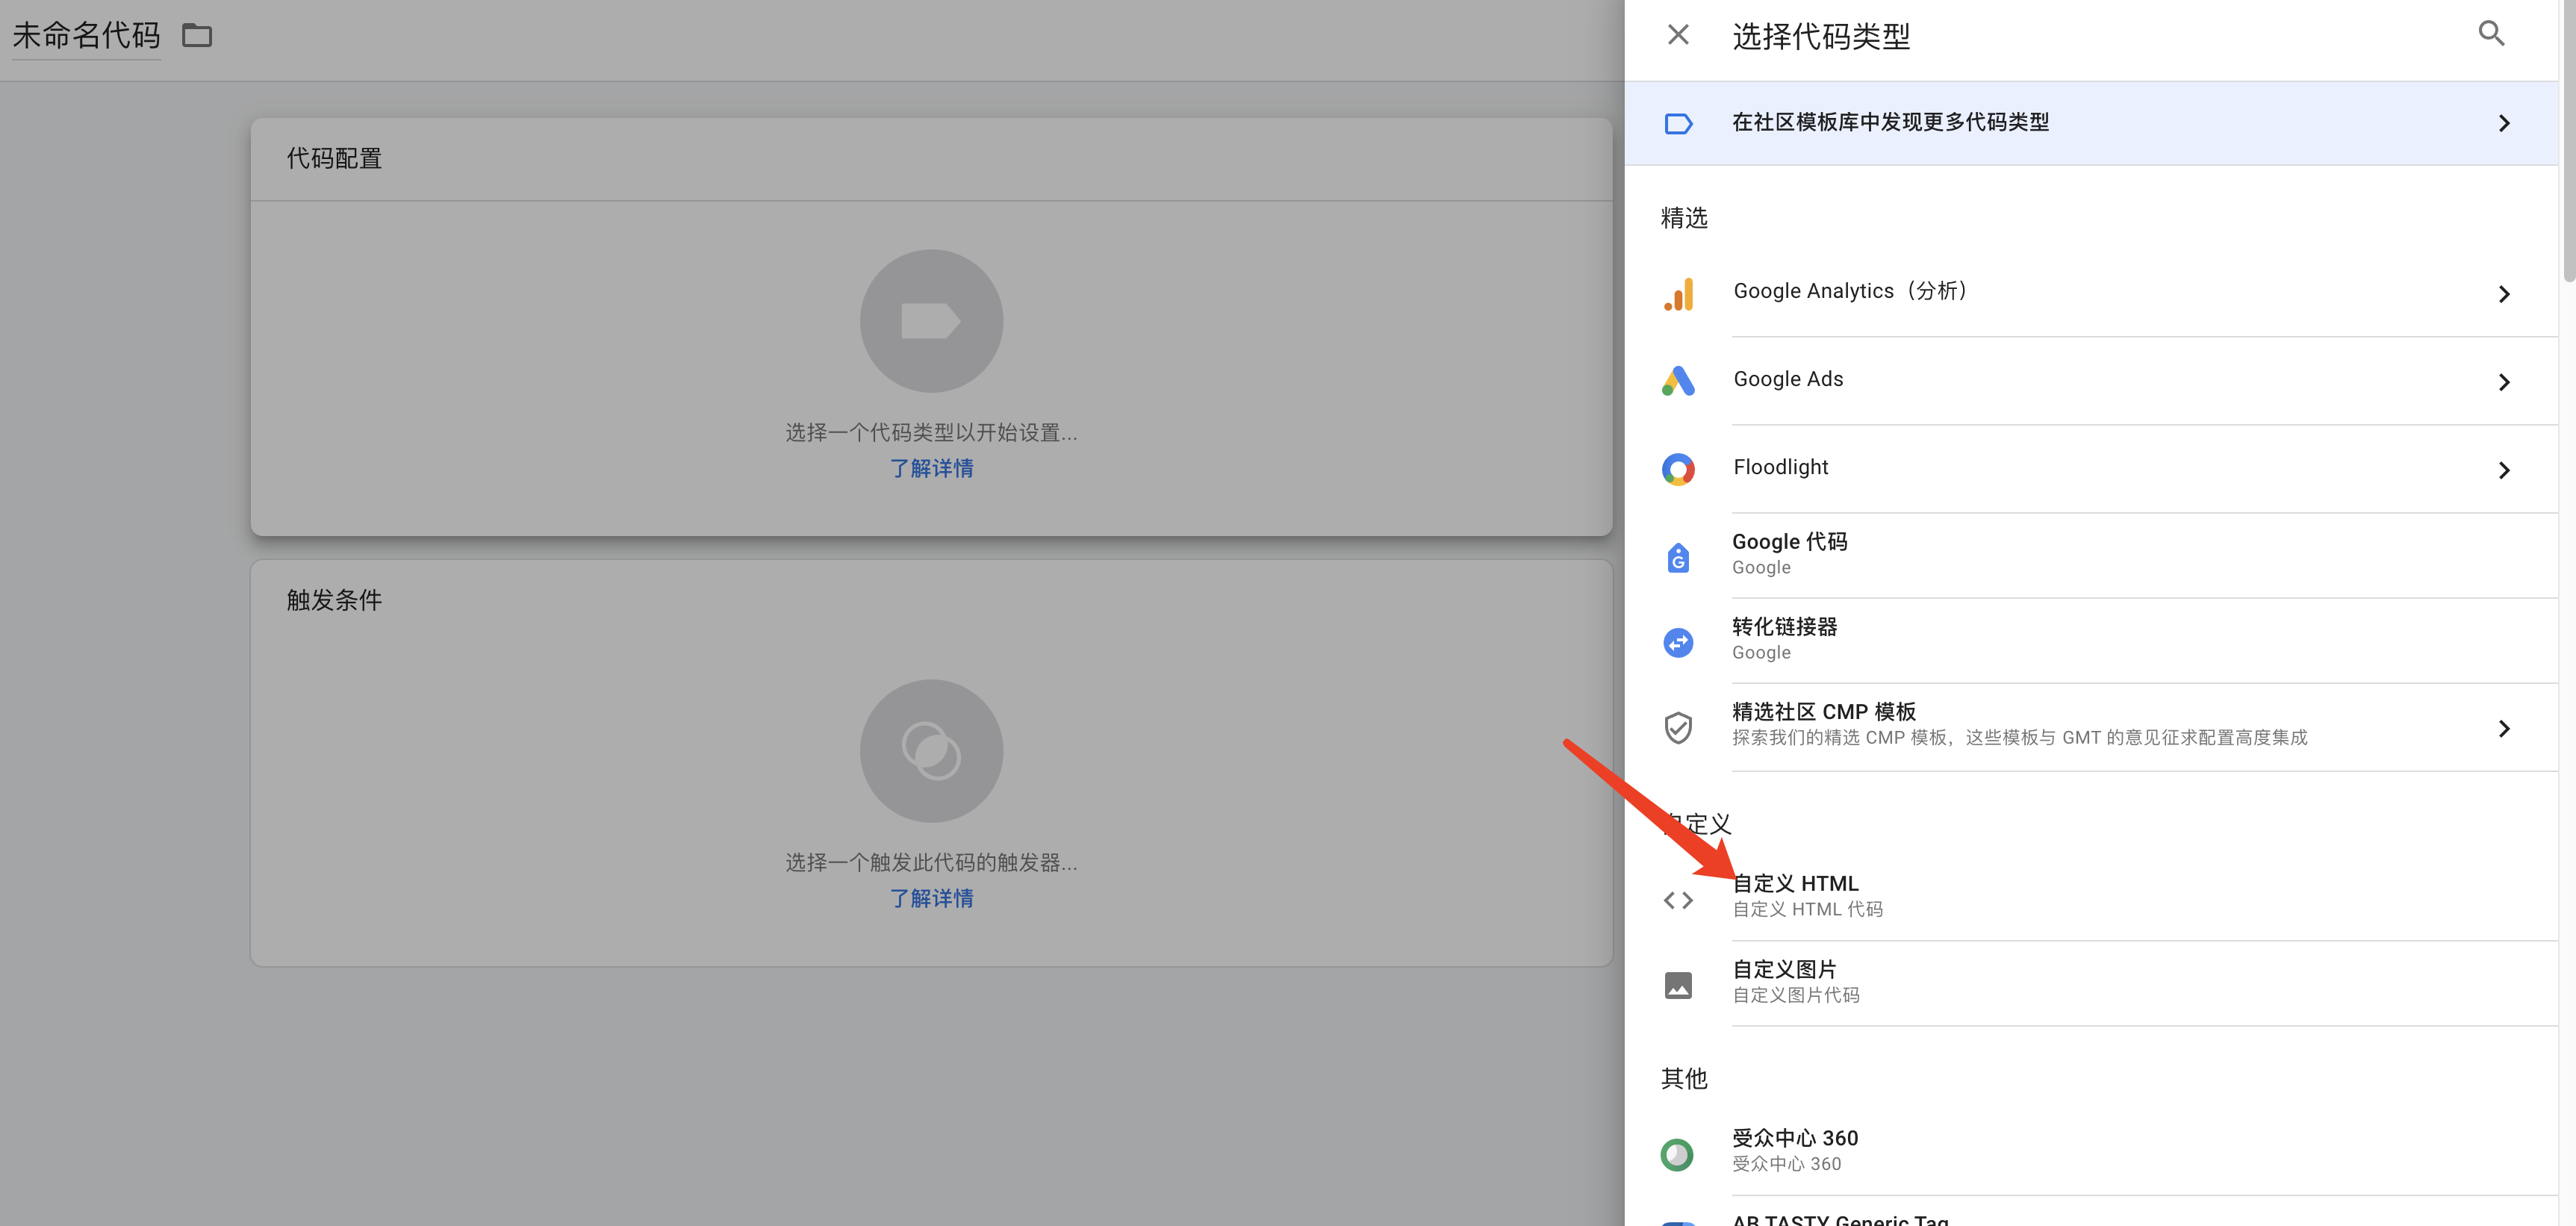The height and width of the screenshot is (1226, 2576).
Task: Select 受众中心 360 tag type
Action: click(1795, 1149)
